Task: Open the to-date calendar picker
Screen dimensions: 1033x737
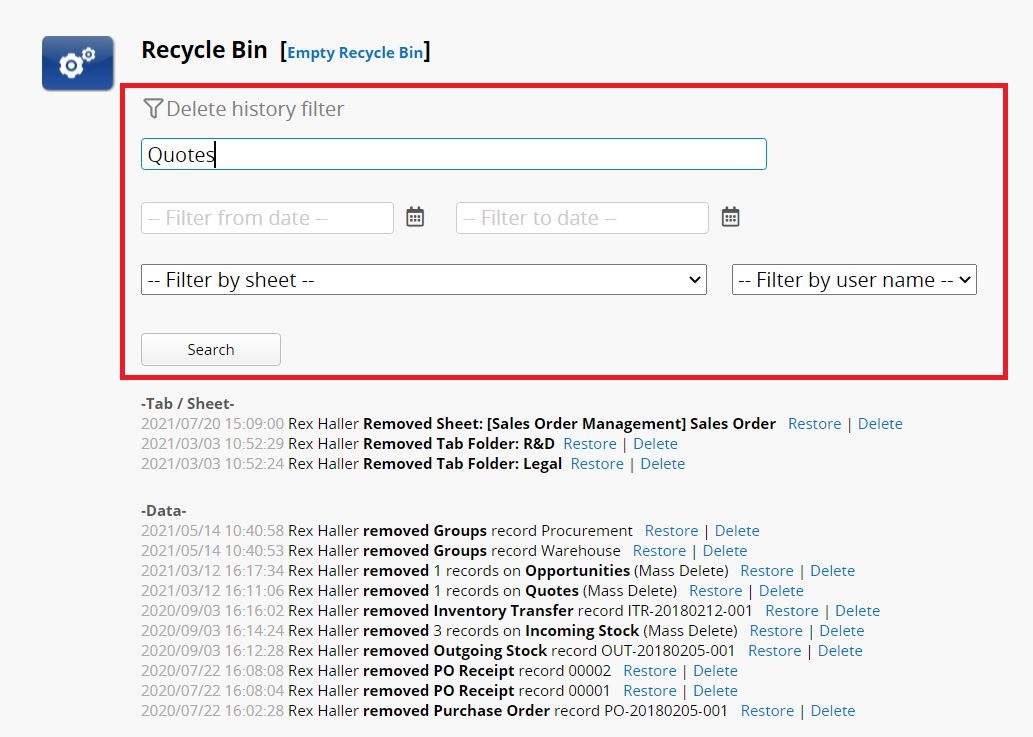Action: (x=730, y=217)
